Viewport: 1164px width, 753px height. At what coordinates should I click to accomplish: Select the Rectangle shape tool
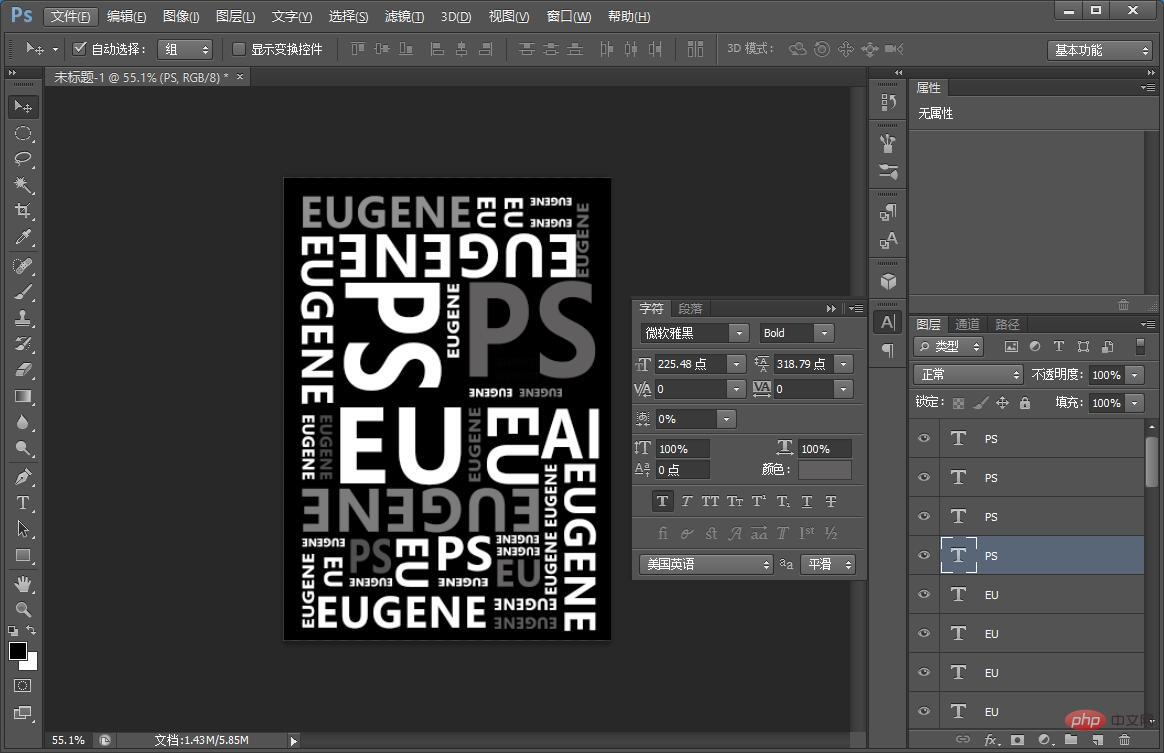coord(23,555)
